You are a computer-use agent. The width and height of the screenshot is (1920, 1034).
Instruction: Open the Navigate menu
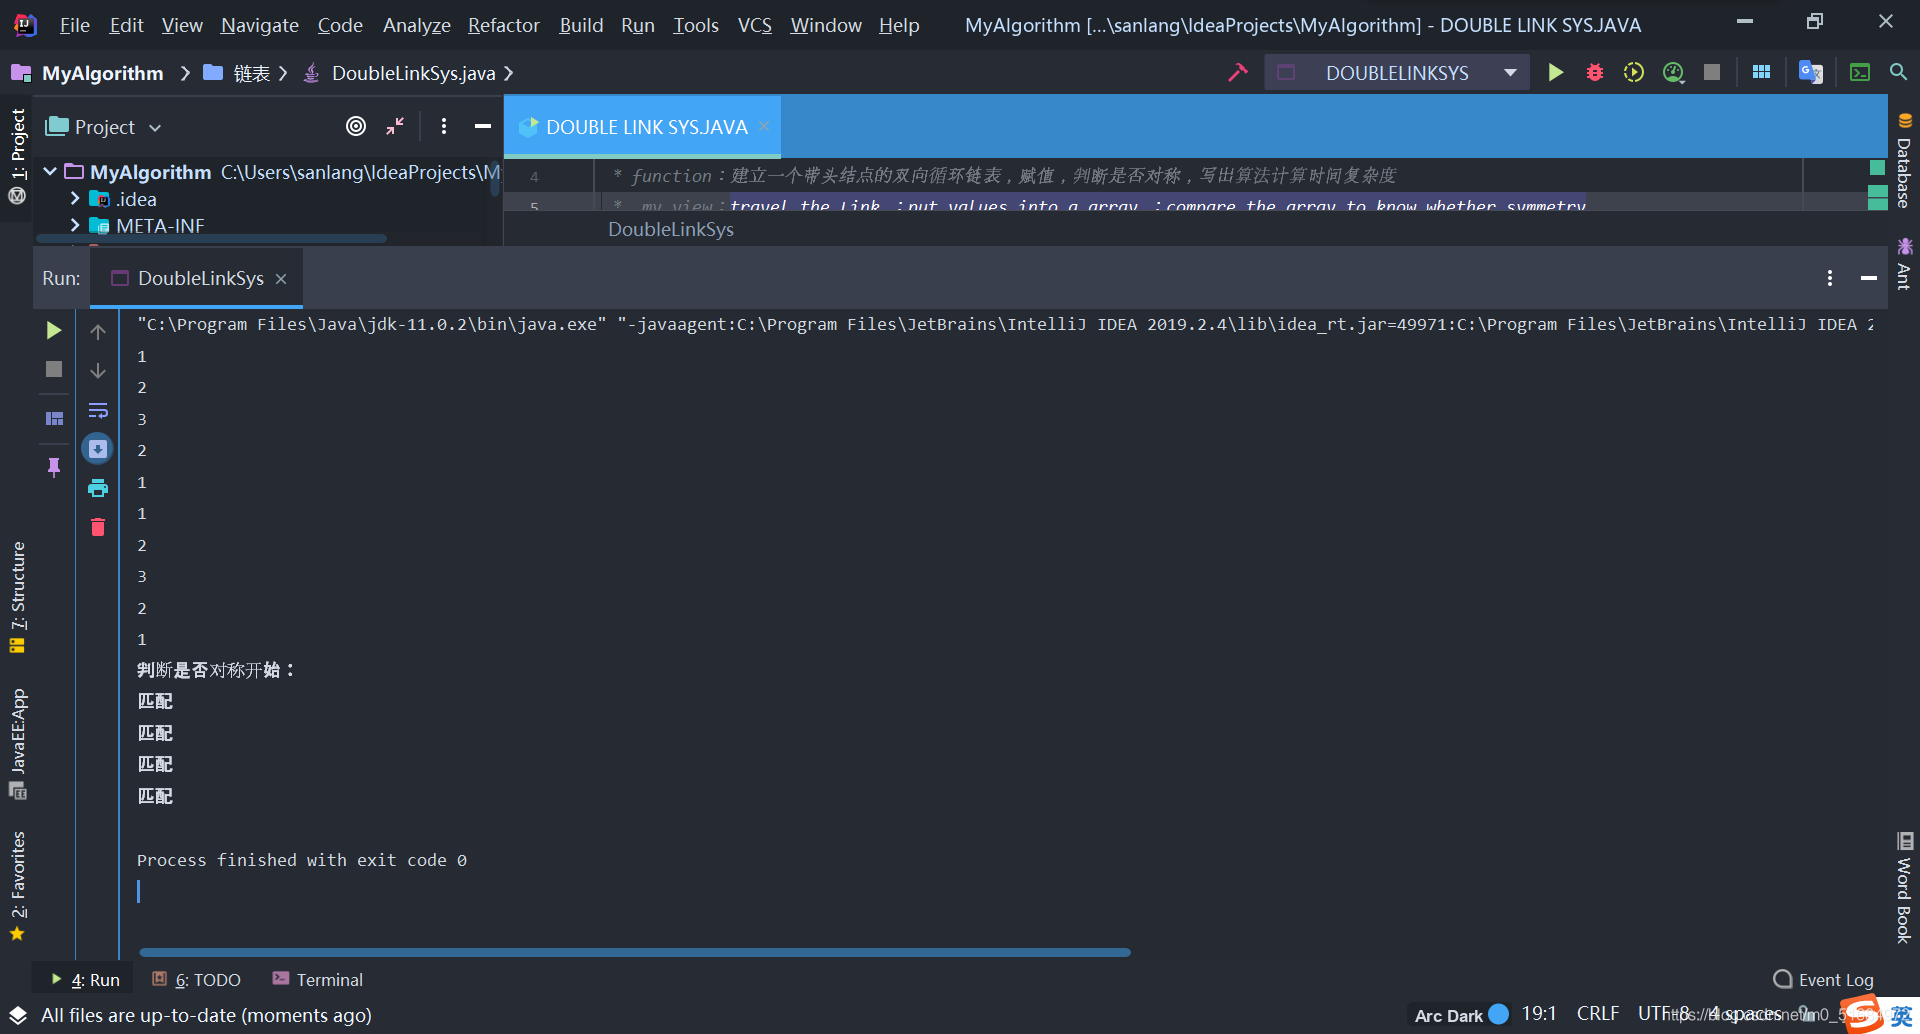[x=260, y=25]
